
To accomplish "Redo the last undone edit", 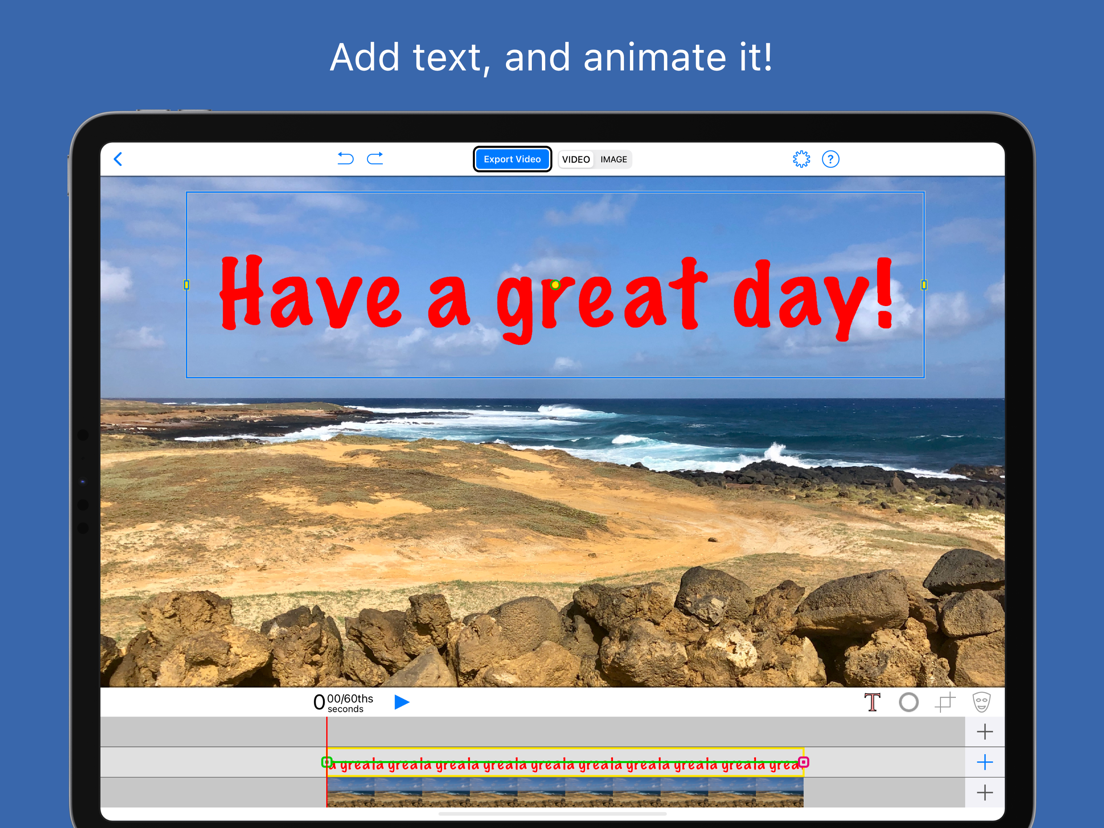I will click(x=375, y=158).
